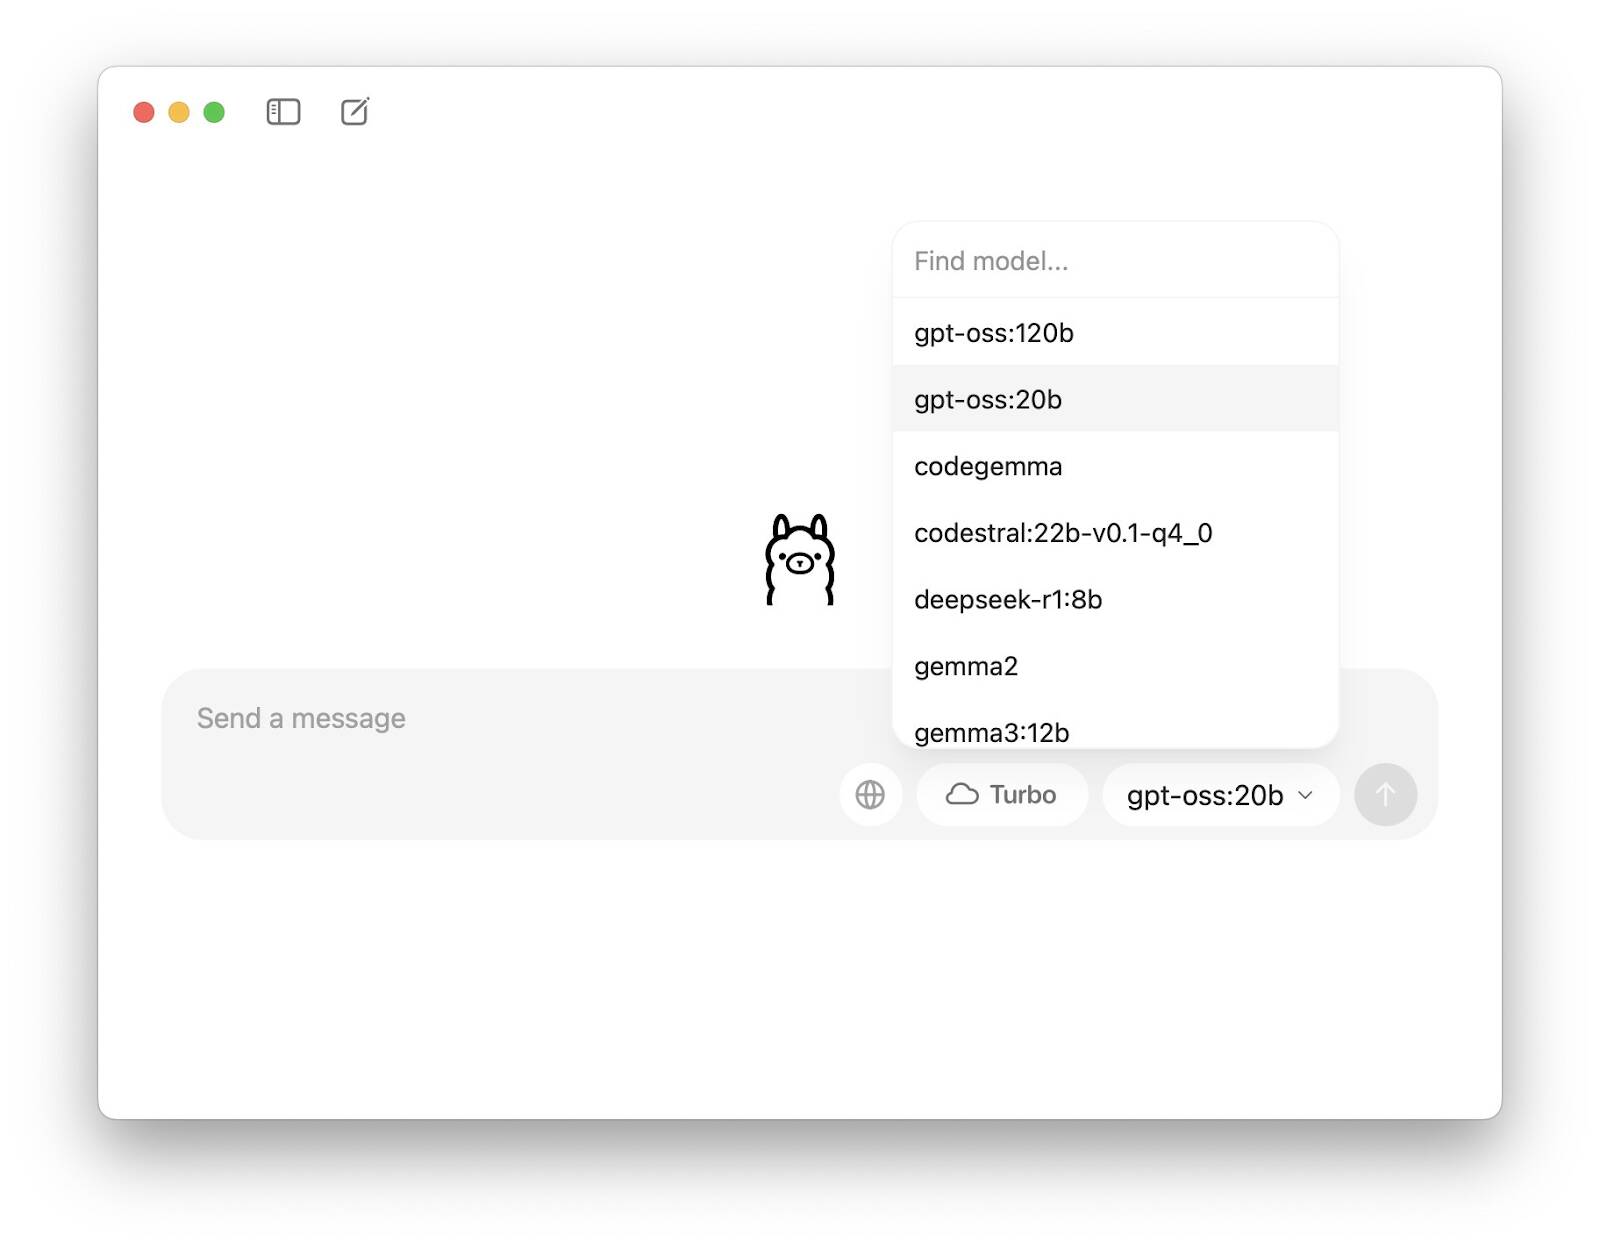The height and width of the screenshot is (1249, 1600).
Task: Pick deepseek-r1:8b from the list
Action: (1115, 599)
